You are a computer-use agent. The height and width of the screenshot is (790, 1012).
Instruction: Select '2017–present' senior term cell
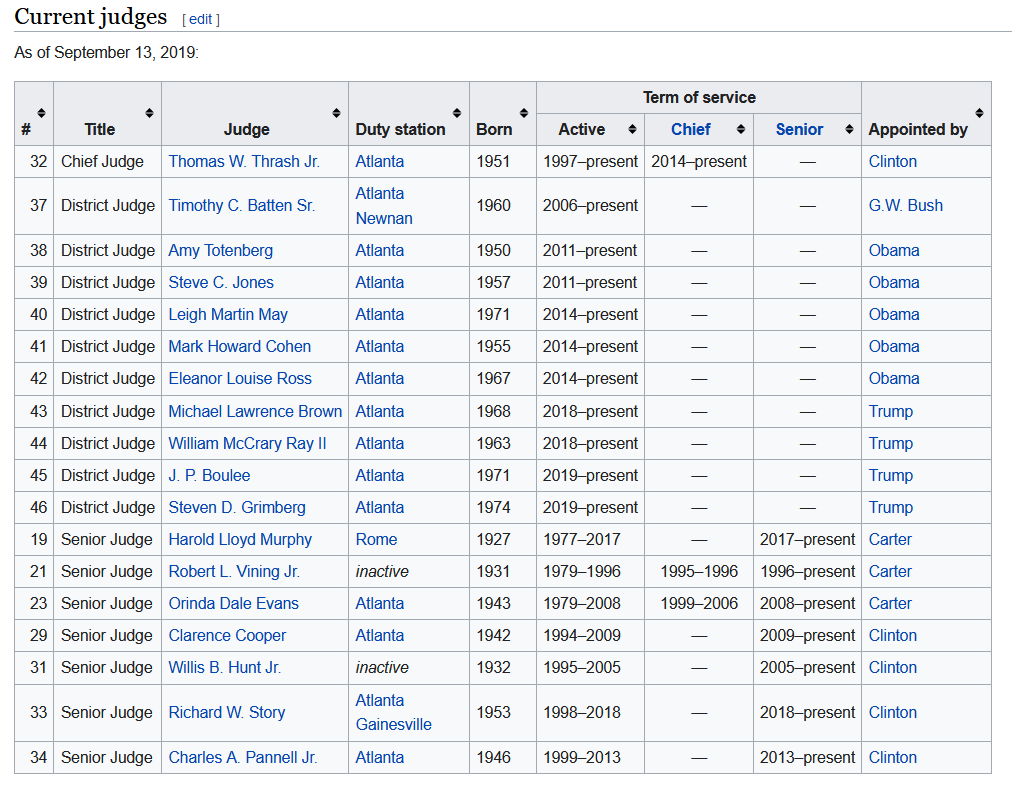click(807, 540)
